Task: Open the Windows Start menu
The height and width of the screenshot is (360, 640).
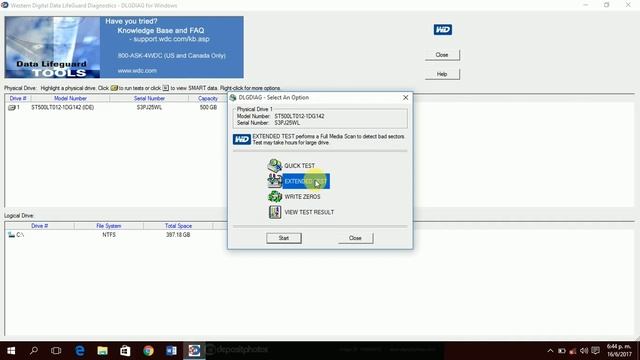Action: click(11, 351)
